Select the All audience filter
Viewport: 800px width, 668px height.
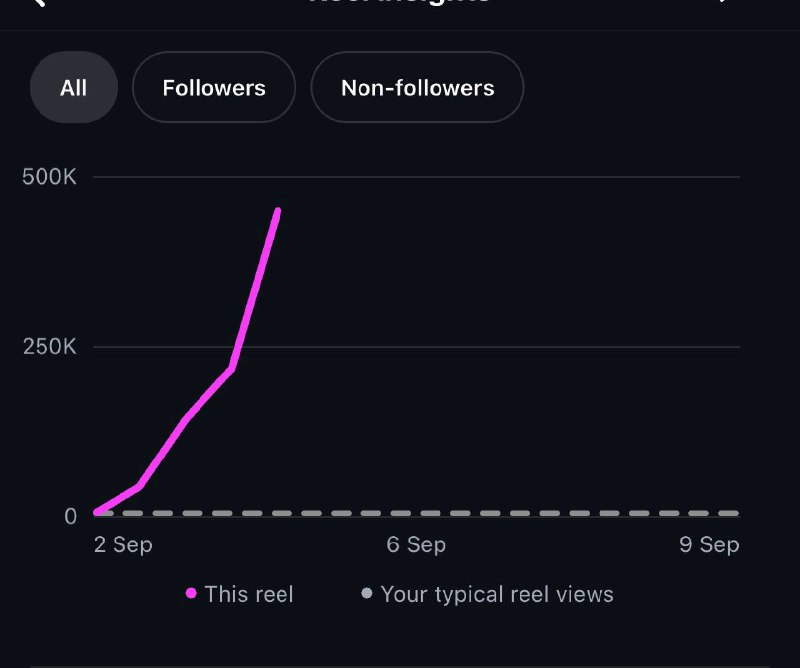tap(74, 87)
